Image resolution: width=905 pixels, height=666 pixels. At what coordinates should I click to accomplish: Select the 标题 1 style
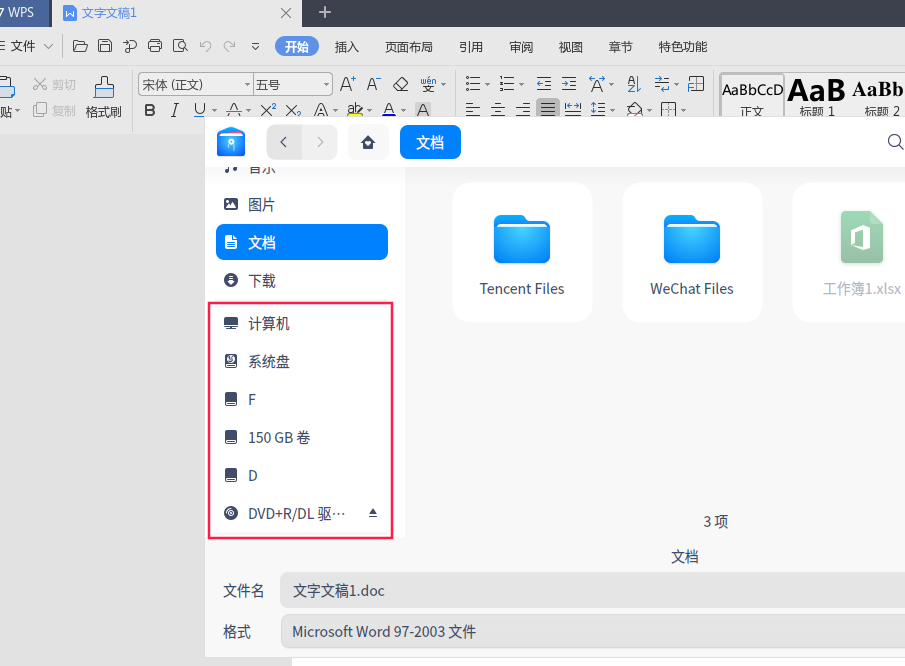pyautogui.click(x=817, y=96)
